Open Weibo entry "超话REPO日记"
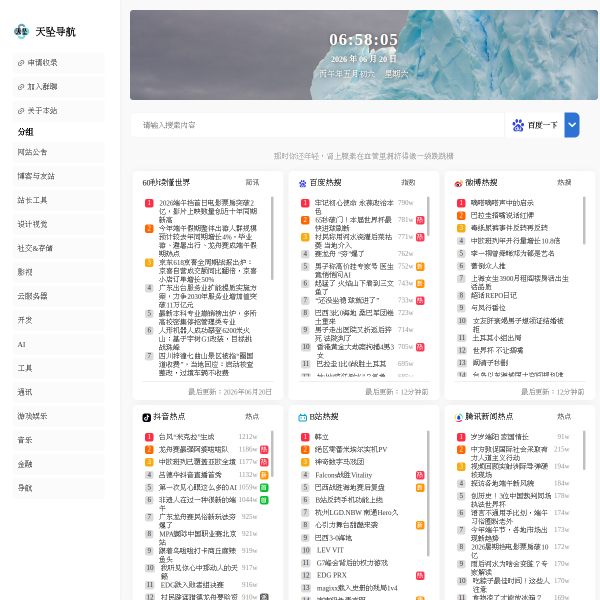This screenshot has height=600, width=600. 494,295
